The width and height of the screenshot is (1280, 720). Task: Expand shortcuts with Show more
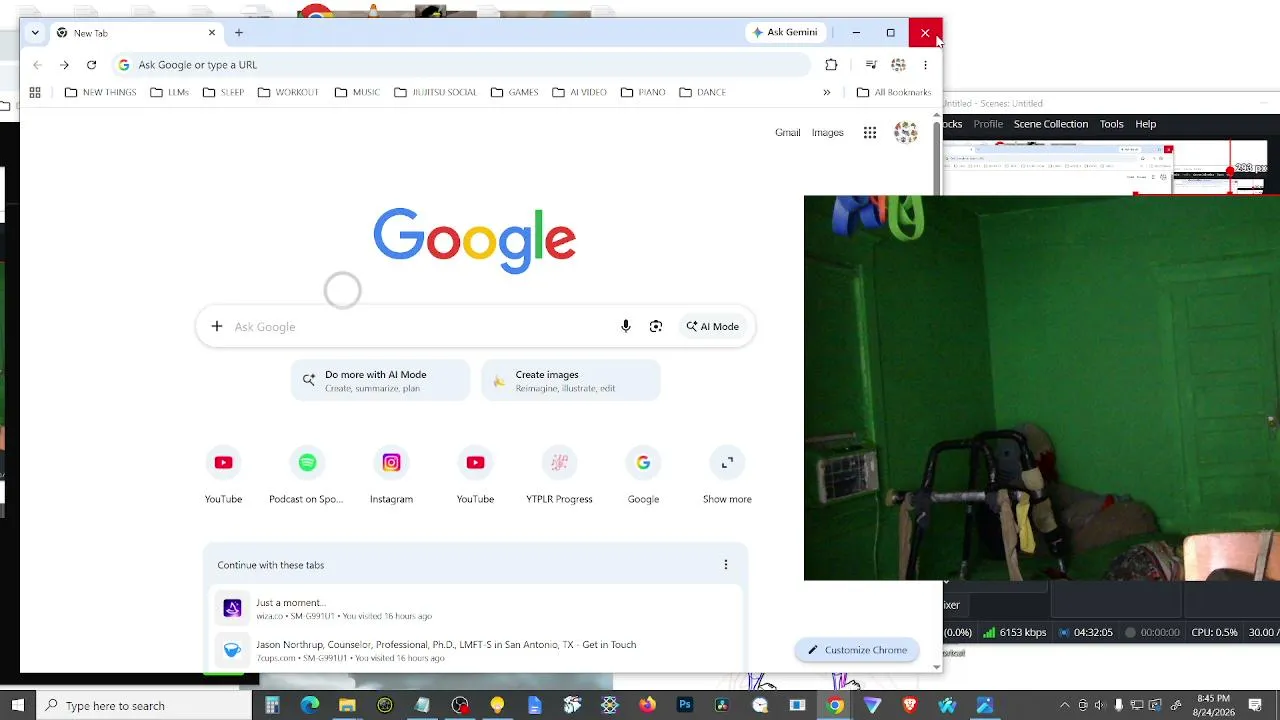click(x=727, y=476)
